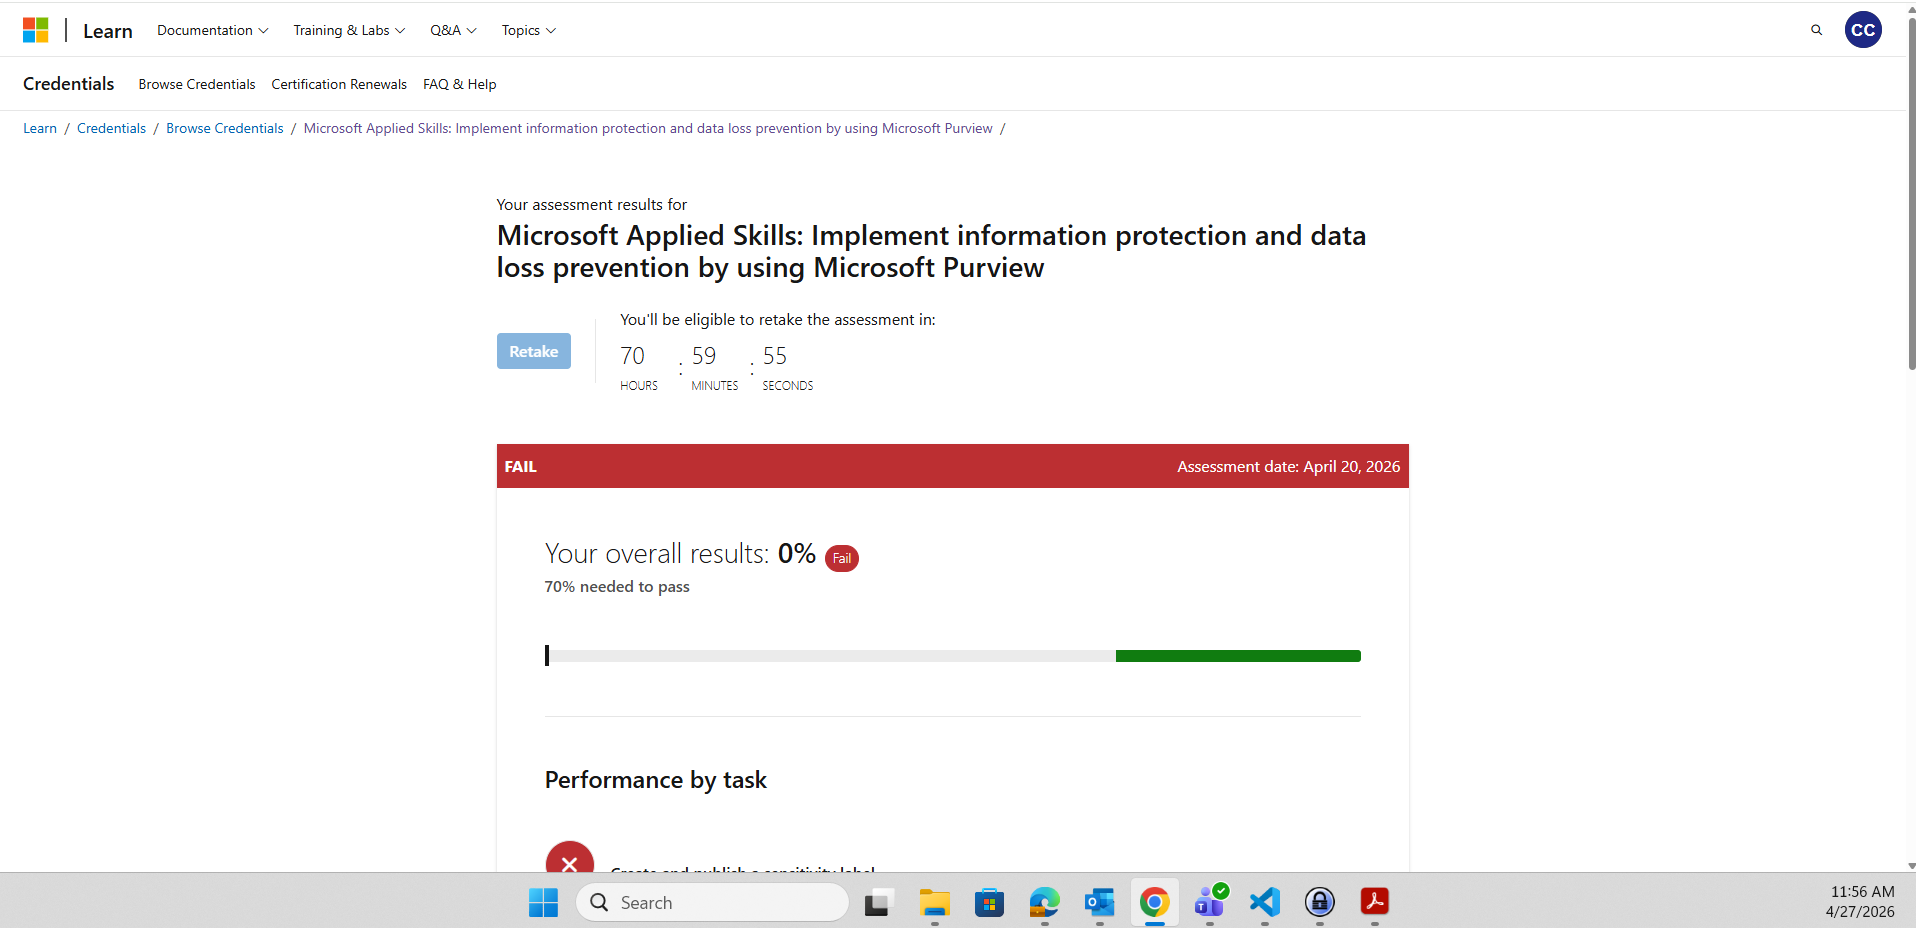The height and width of the screenshot is (928, 1916).
Task: Open the Windows Start menu
Action: click(543, 903)
